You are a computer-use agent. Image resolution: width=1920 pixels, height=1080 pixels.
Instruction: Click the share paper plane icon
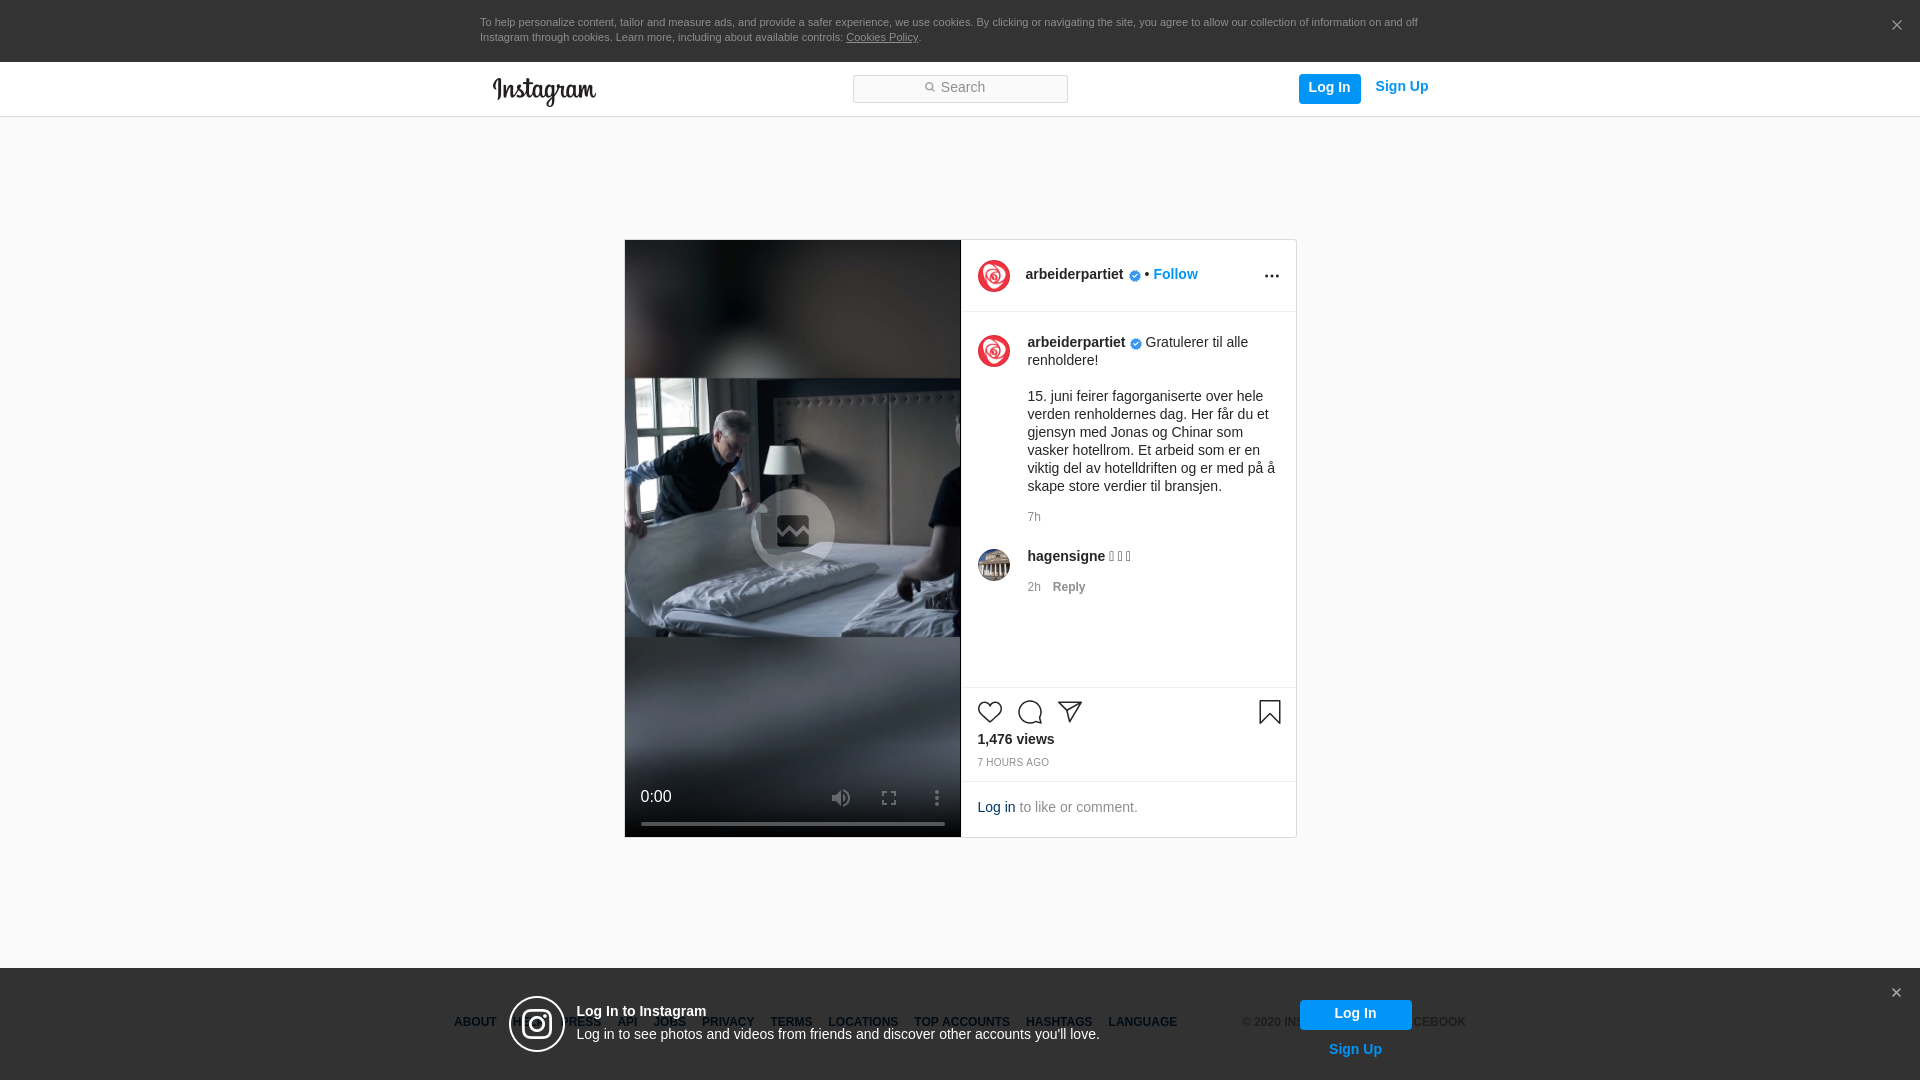click(1069, 712)
